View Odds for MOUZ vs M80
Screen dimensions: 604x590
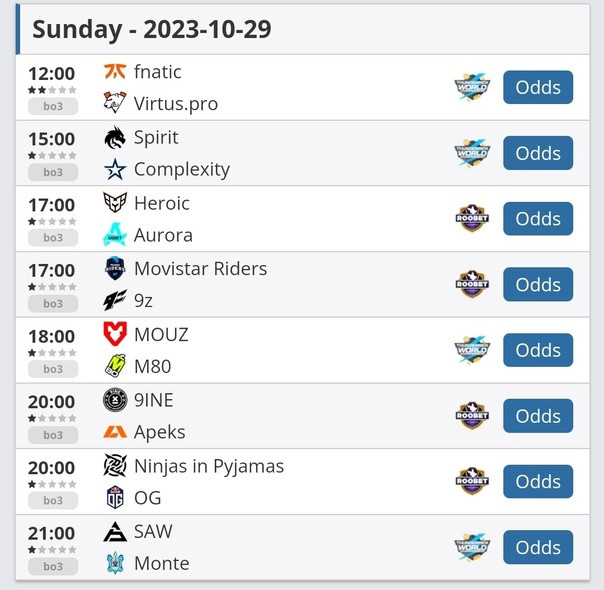point(538,350)
